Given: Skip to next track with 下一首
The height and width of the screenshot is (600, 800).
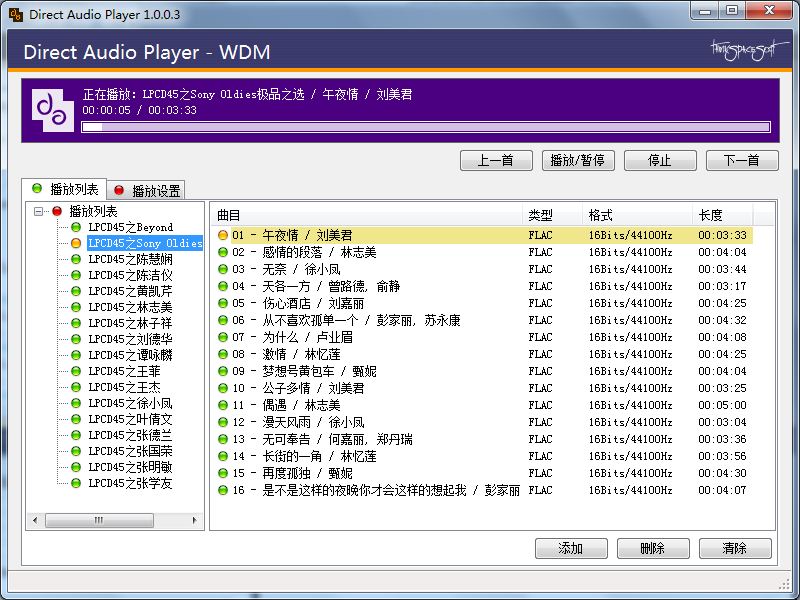Looking at the screenshot, I should coord(742,161).
